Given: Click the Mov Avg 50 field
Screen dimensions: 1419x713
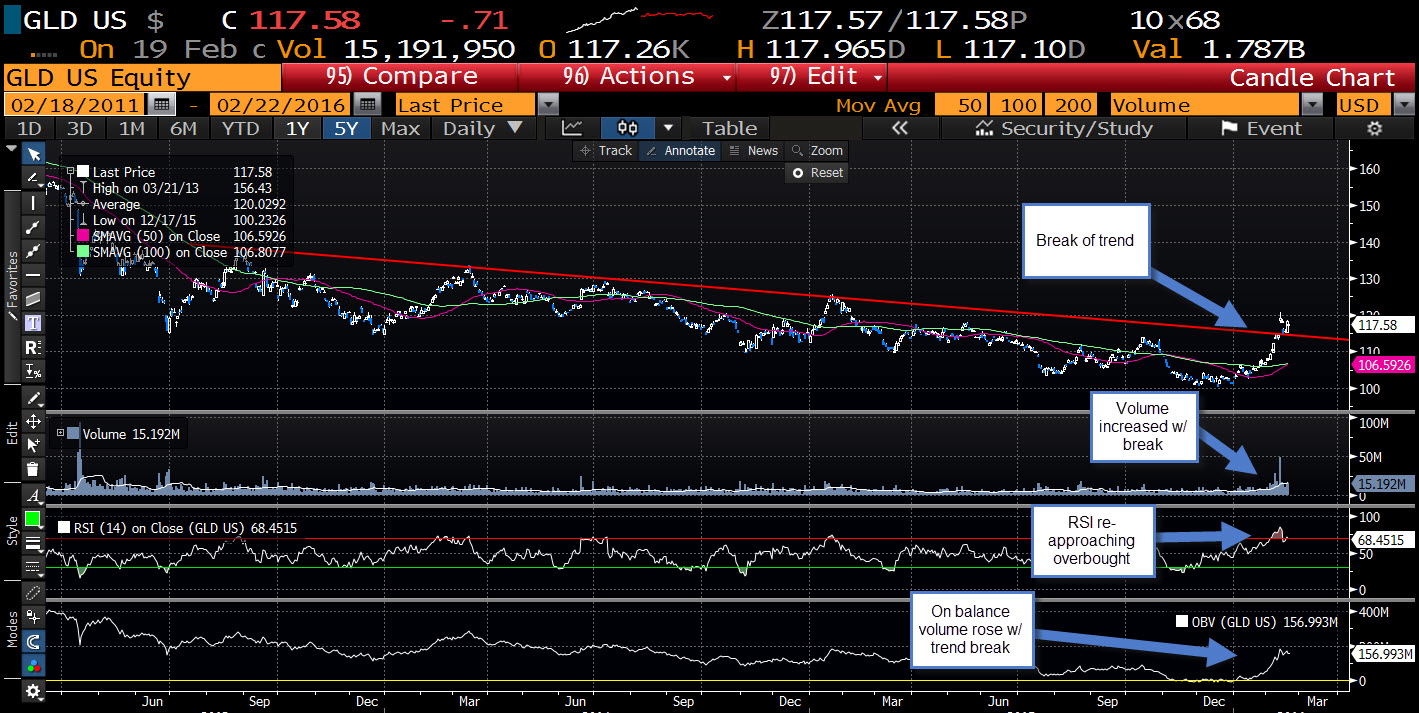Looking at the screenshot, I should [x=962, y=105].
